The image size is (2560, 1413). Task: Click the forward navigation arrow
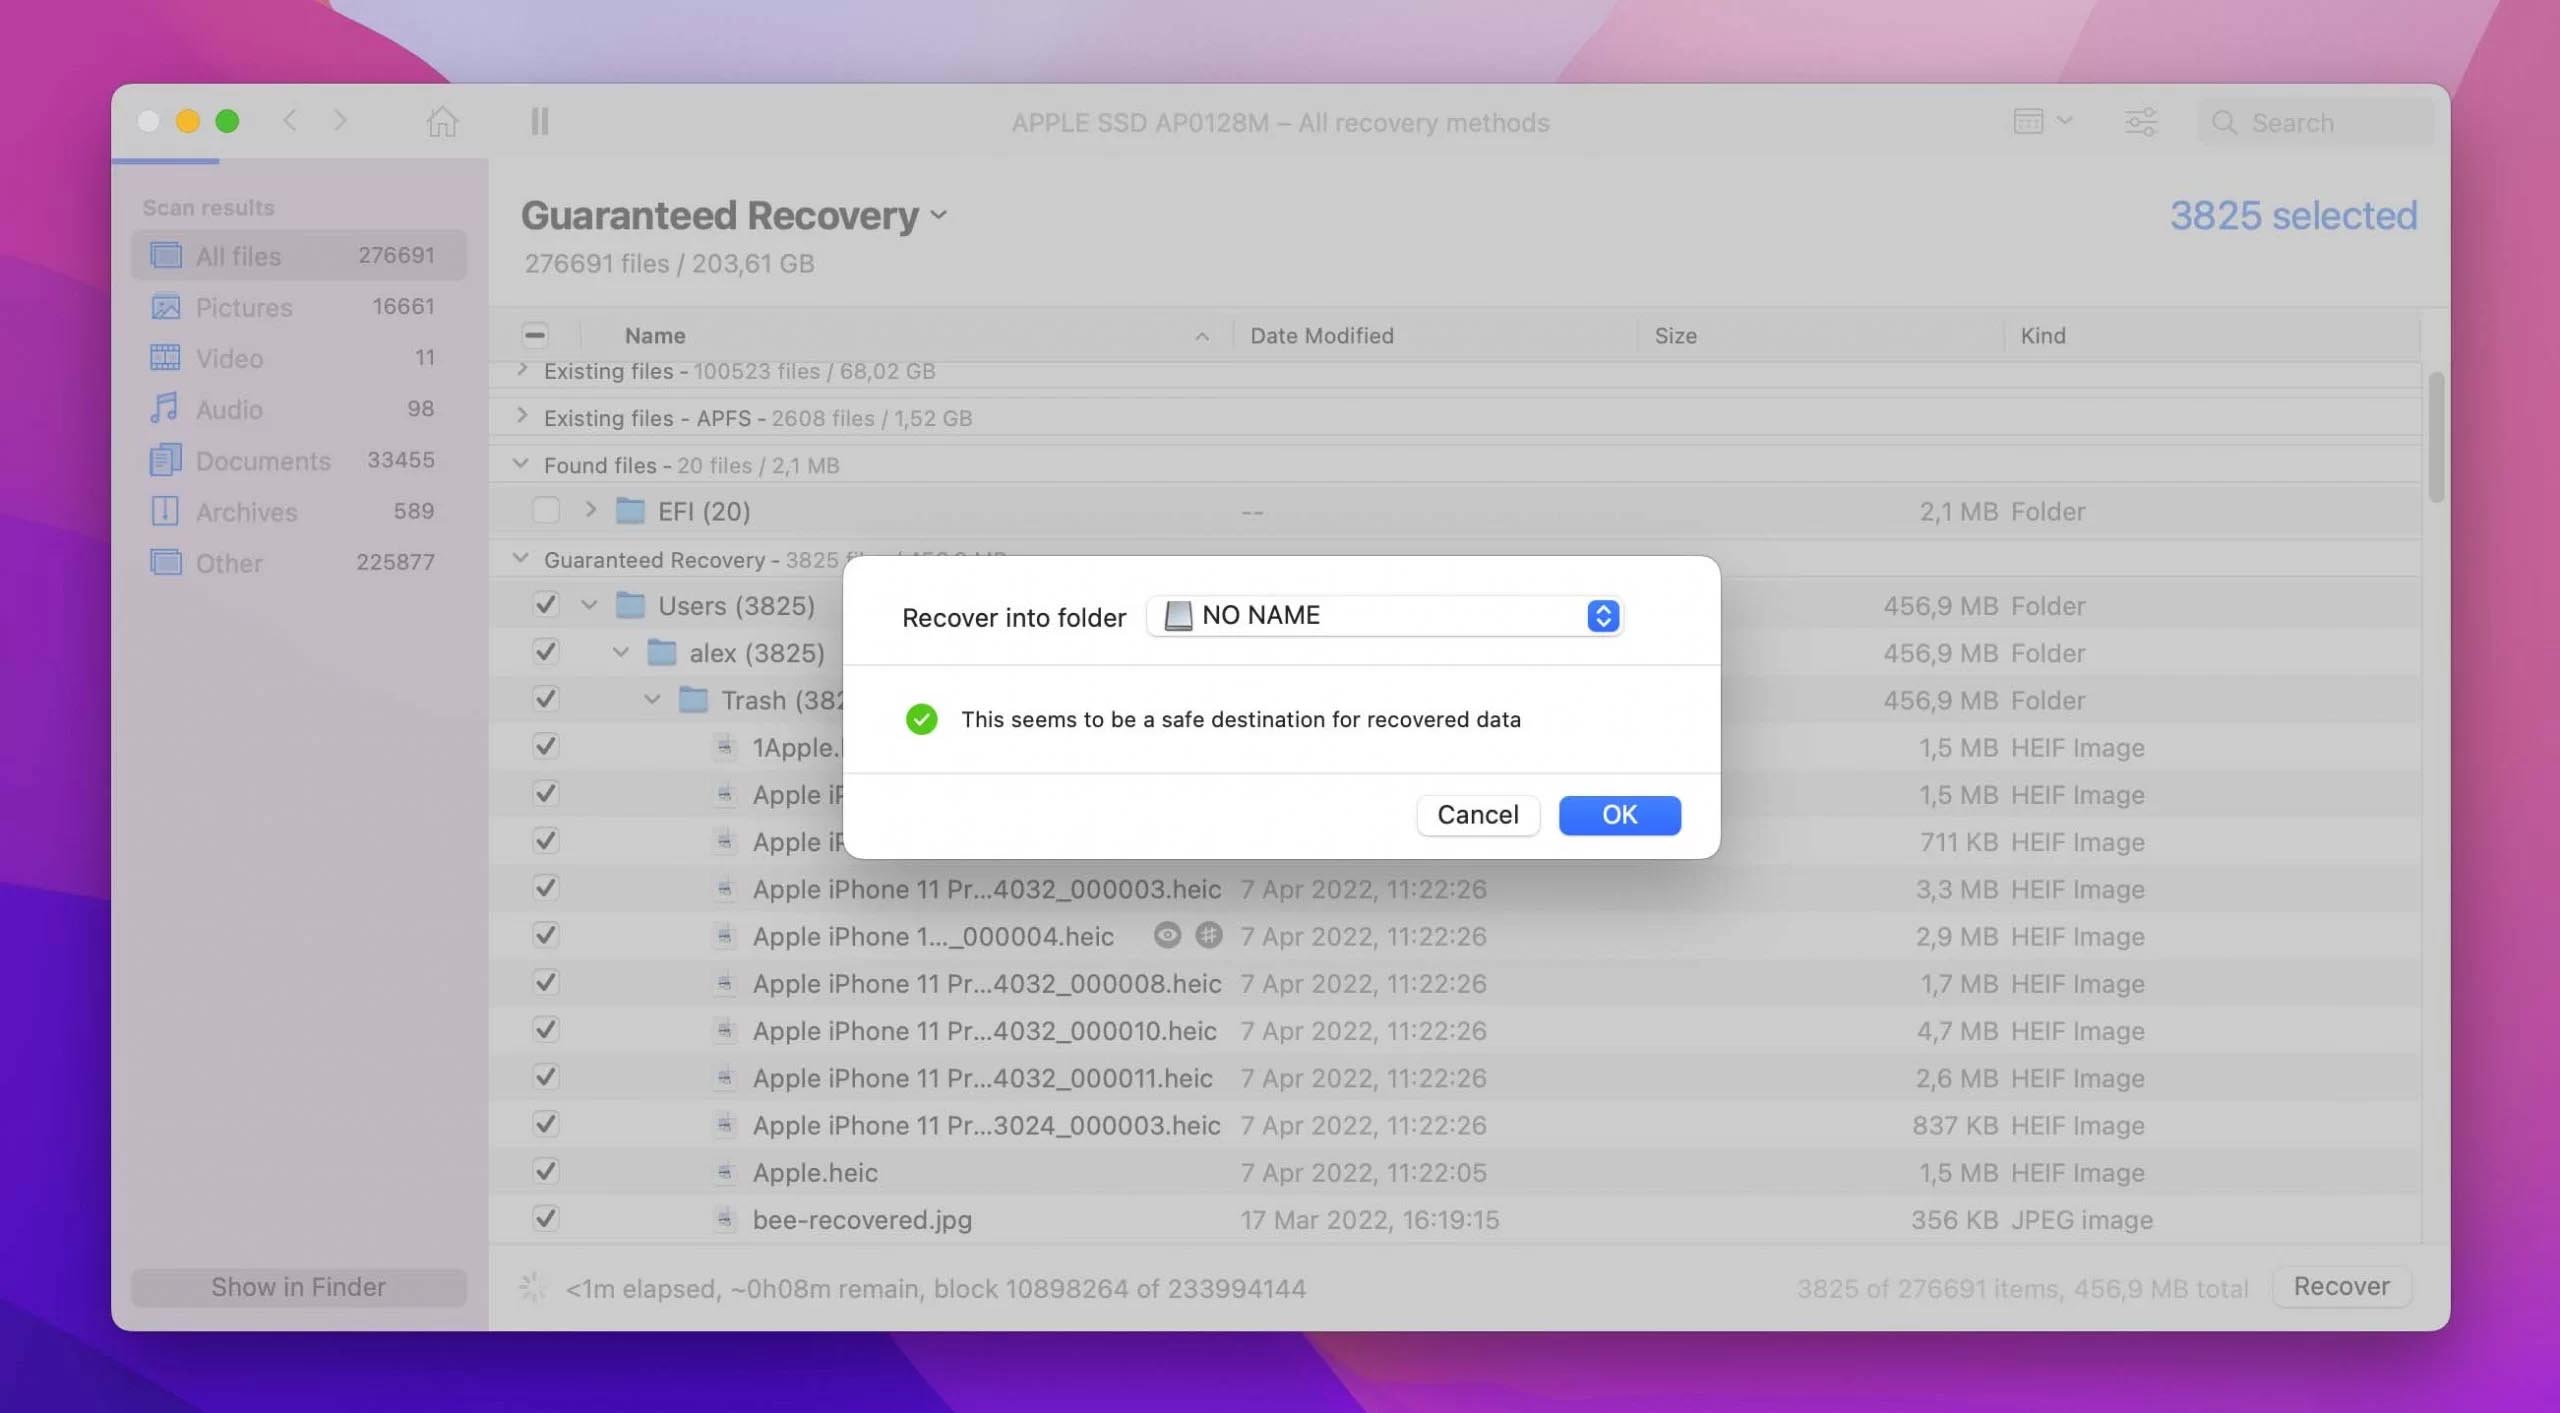click(340, 122)
